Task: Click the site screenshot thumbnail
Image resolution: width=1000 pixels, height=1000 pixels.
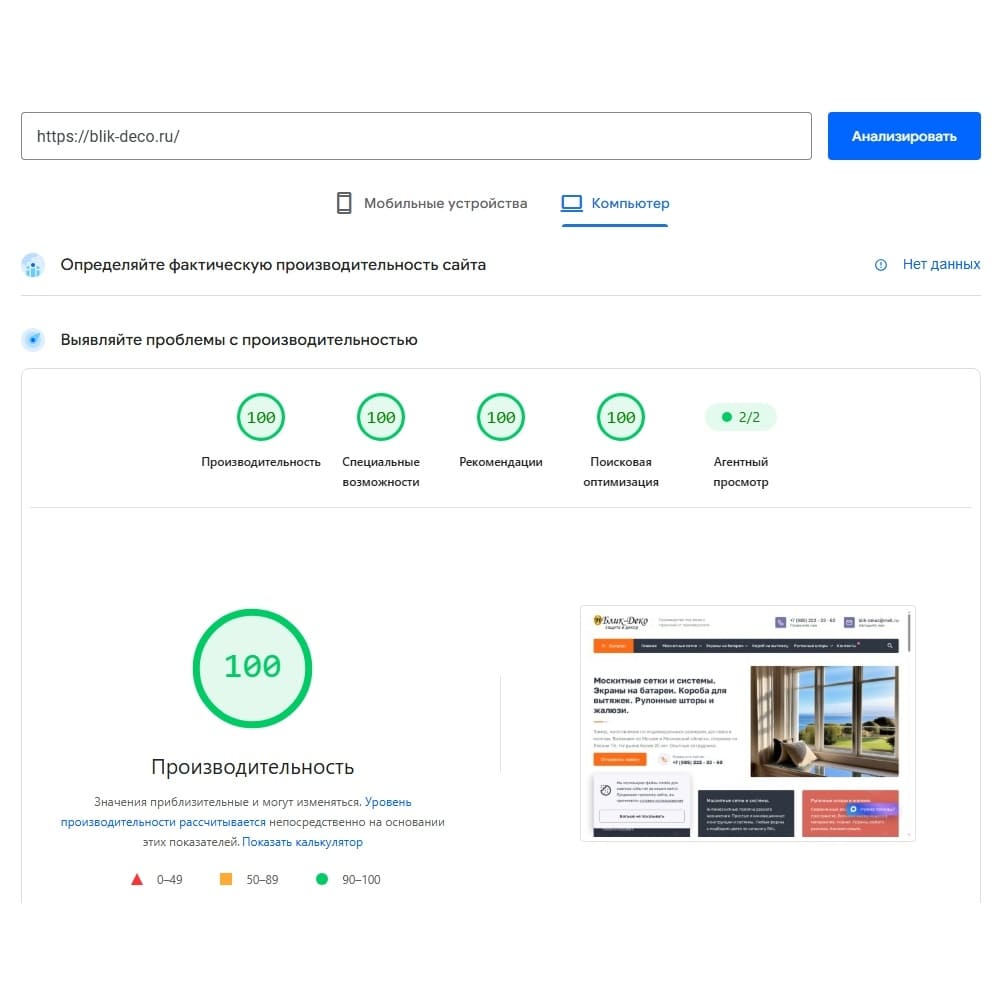Action: click(x=747, y=723)
